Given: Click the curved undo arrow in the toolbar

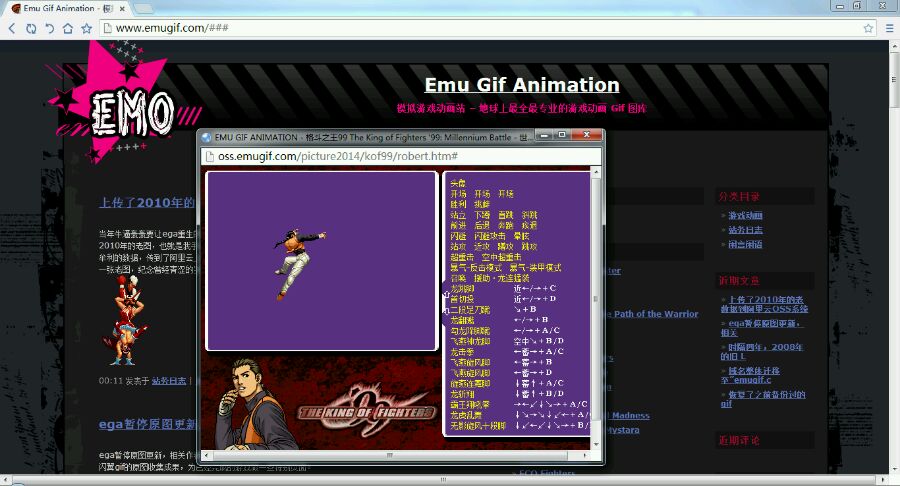Looking at the screenshot, I should (x=49, y=28).
